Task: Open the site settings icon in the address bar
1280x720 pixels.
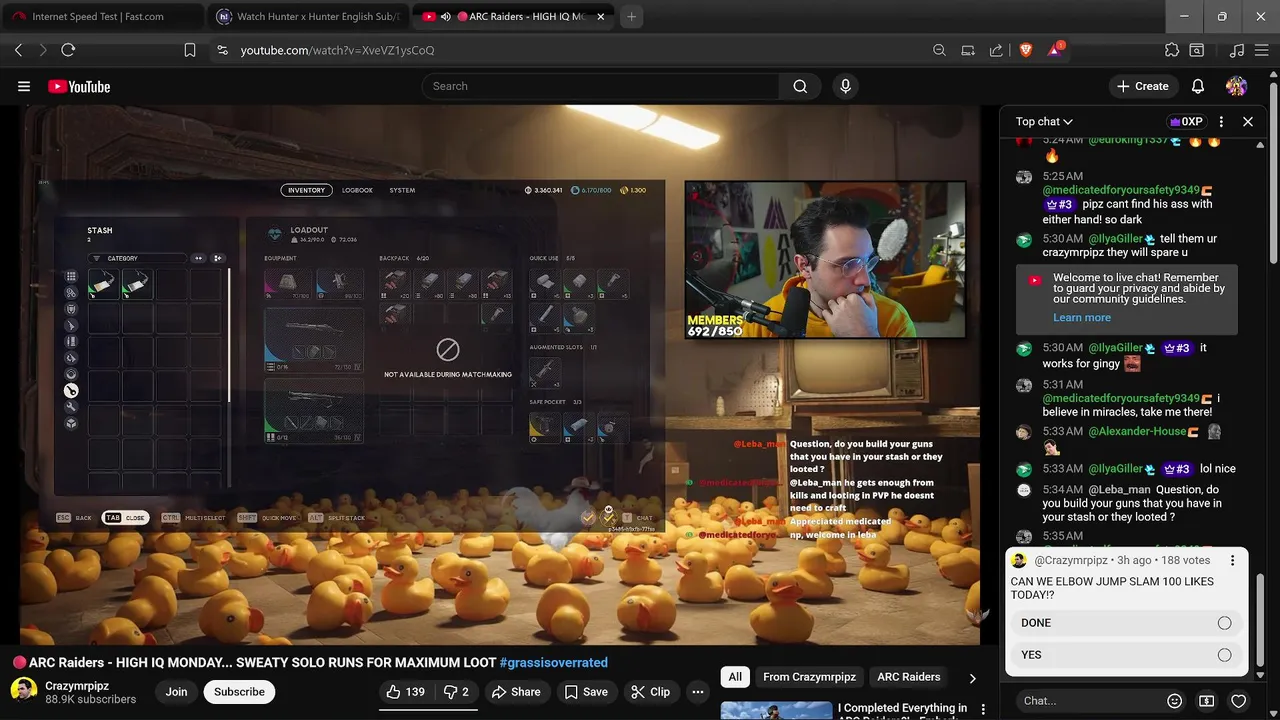Action: (221, 50)
